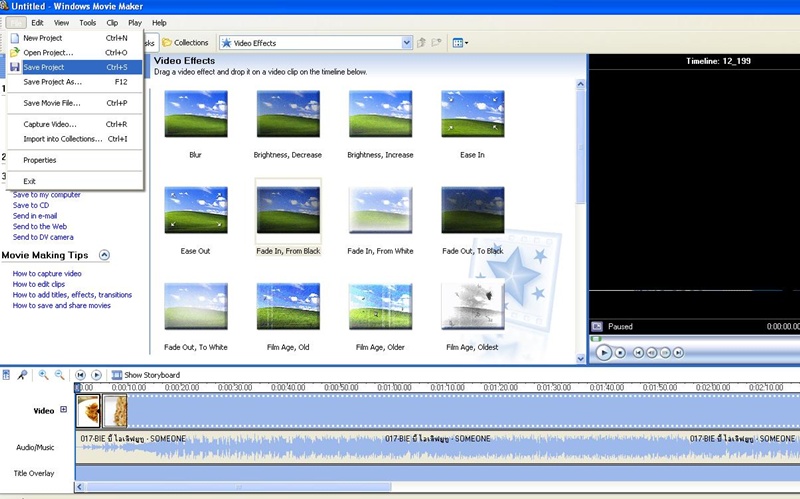Stop the preview monitor playback
Viewport: 800px width, 499px height.
coord(620,353)
